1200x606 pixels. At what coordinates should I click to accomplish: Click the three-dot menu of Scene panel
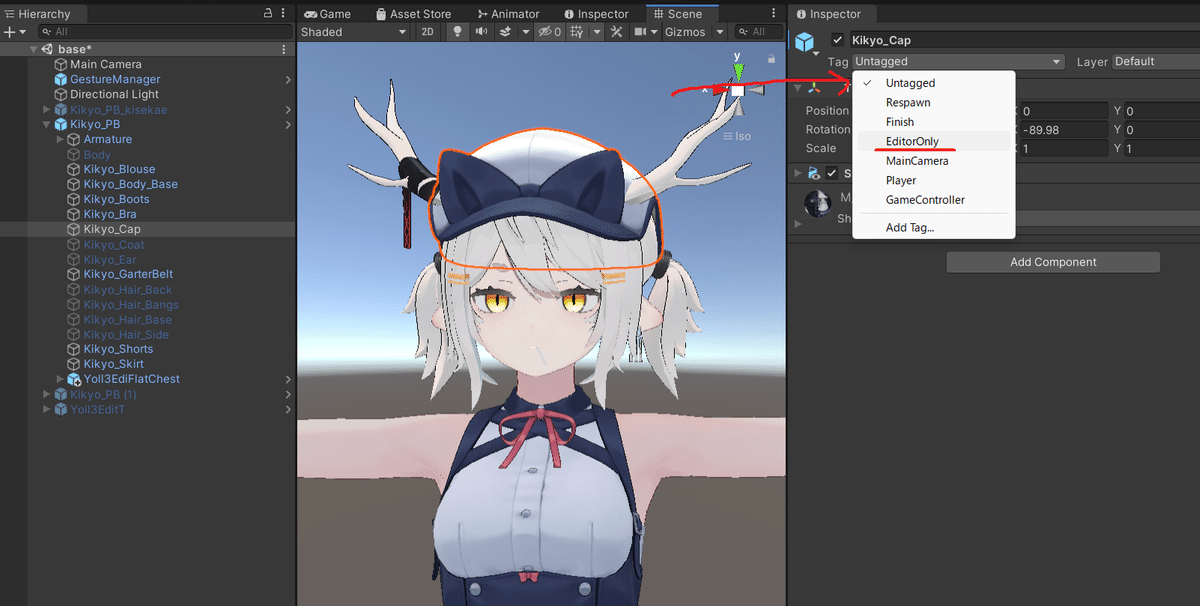776,14
